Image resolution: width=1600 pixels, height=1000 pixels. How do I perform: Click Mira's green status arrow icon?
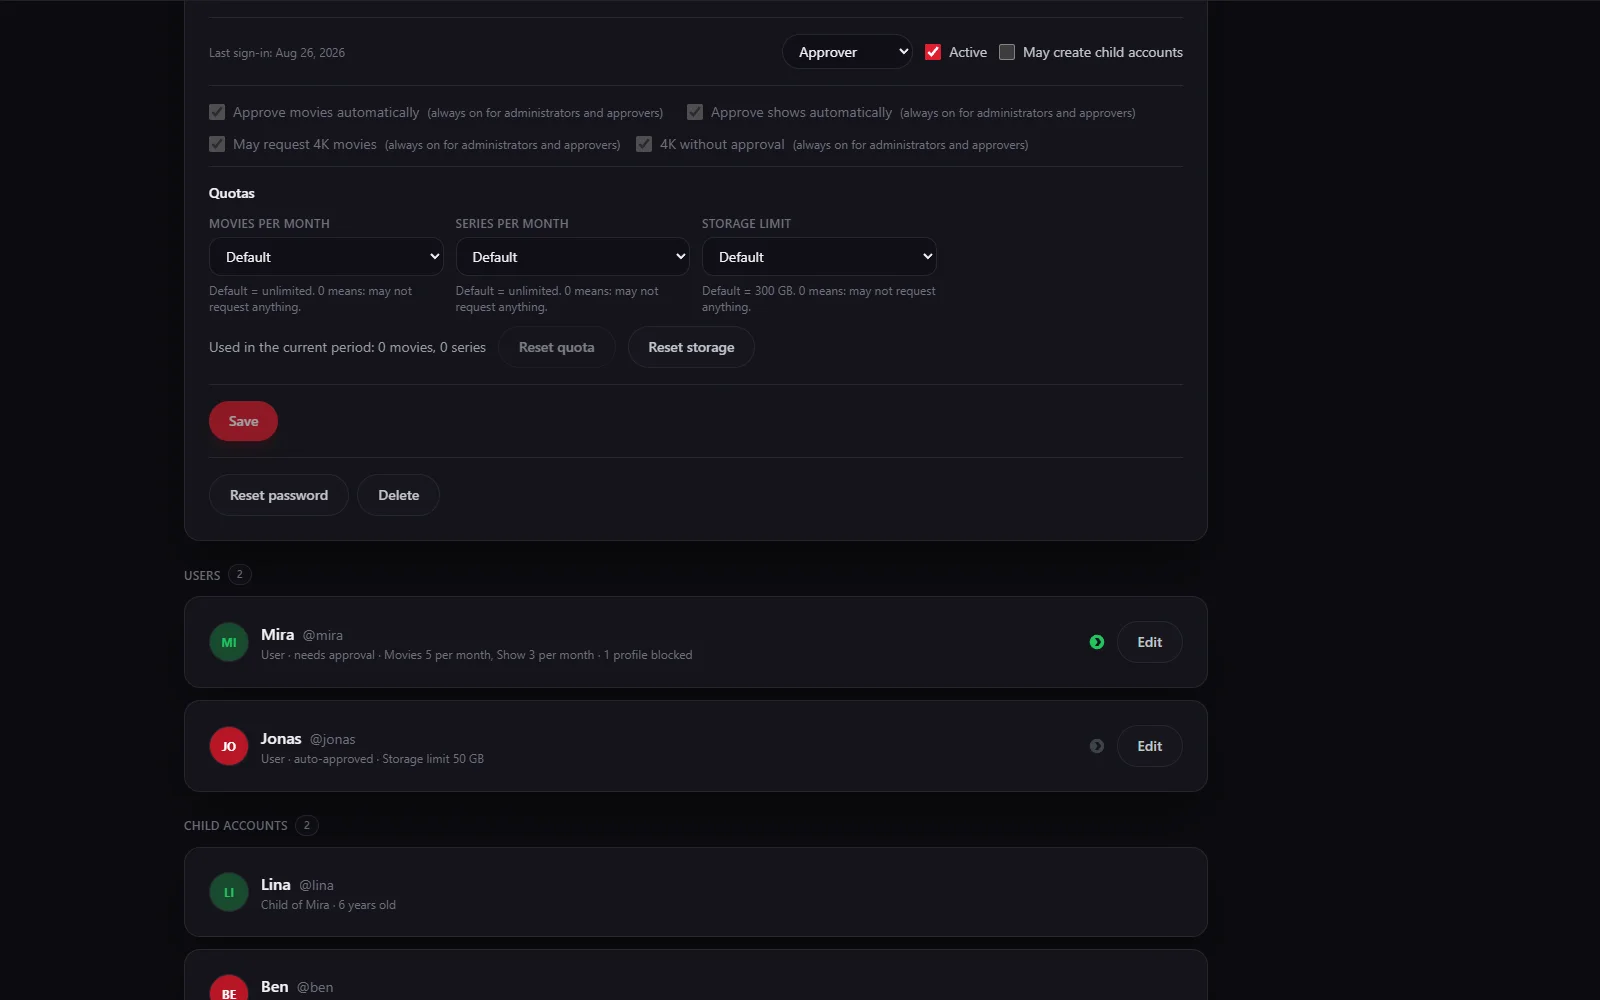click(x=1097, y=642)
